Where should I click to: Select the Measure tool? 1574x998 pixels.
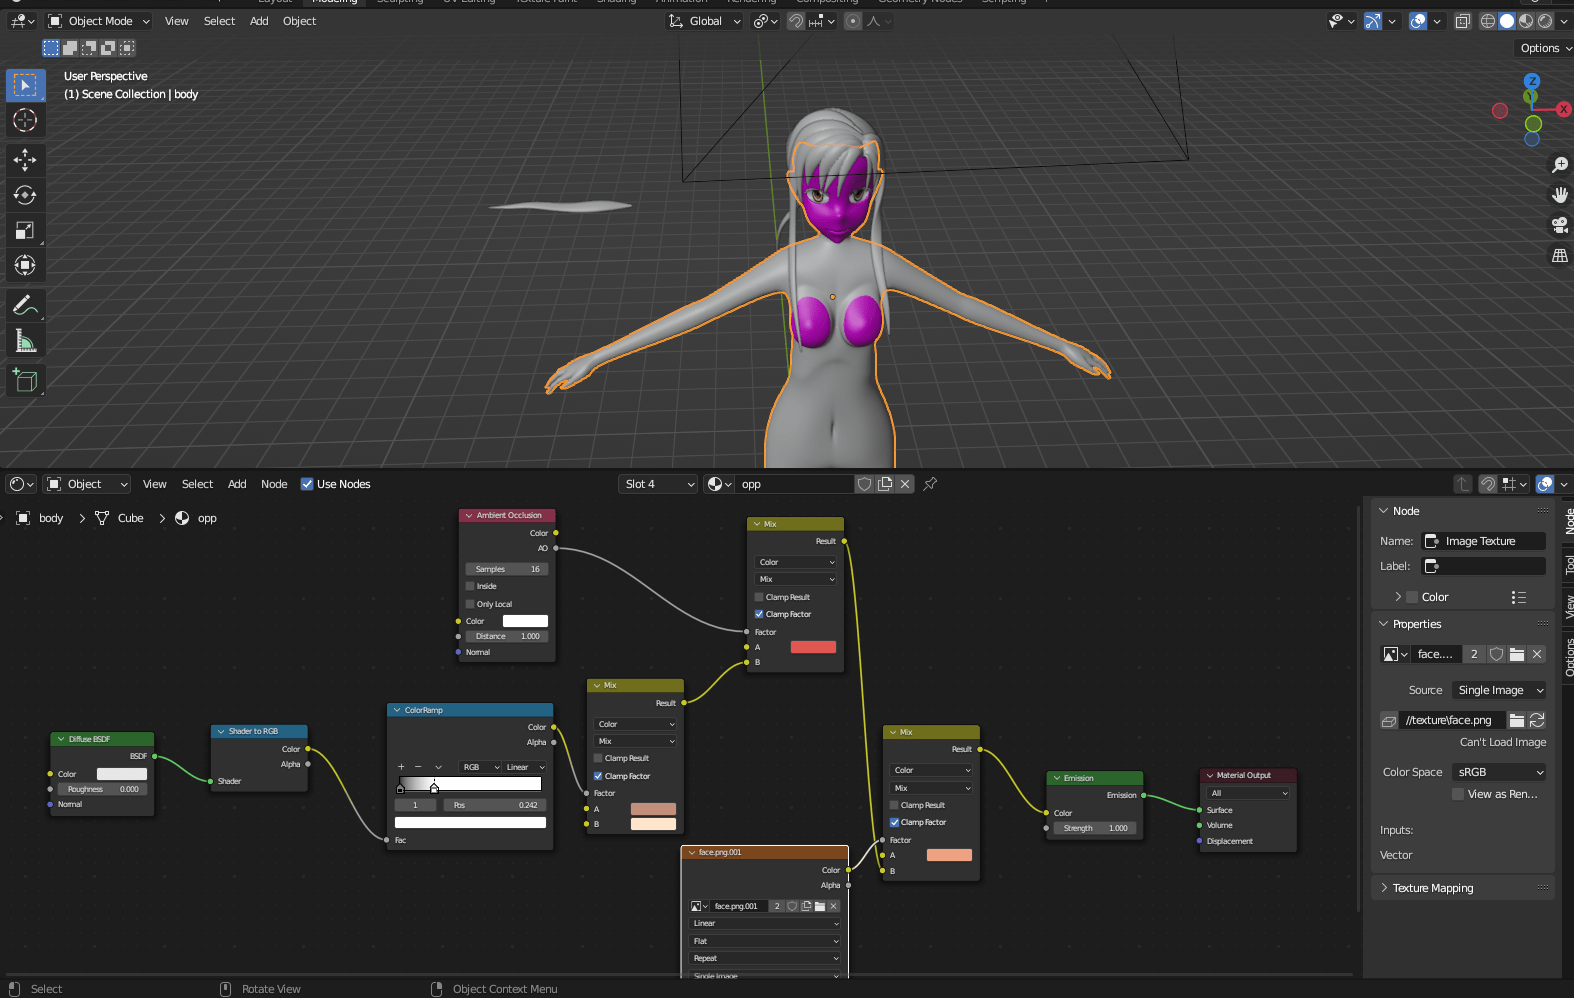click(25, 341)
